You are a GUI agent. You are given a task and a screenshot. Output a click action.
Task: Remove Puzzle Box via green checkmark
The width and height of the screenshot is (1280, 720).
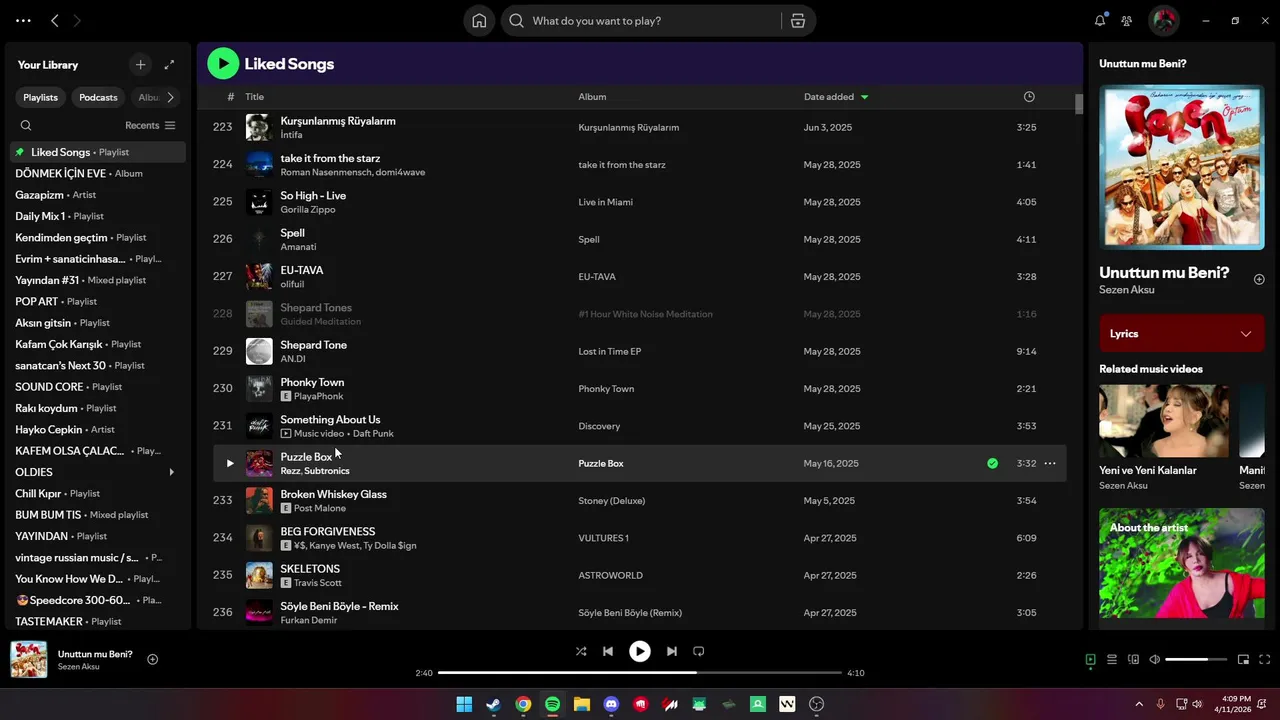click(992, 464)
